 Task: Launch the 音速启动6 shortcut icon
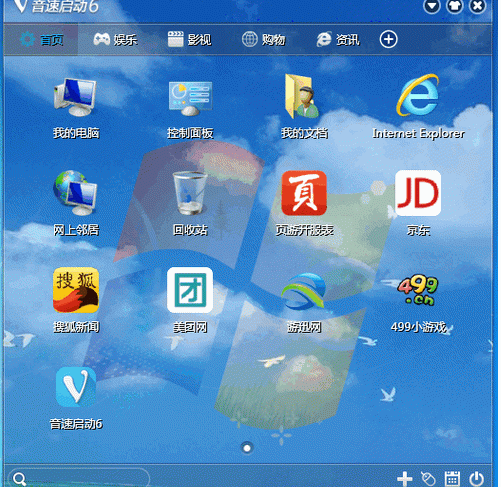pos(76,387)
